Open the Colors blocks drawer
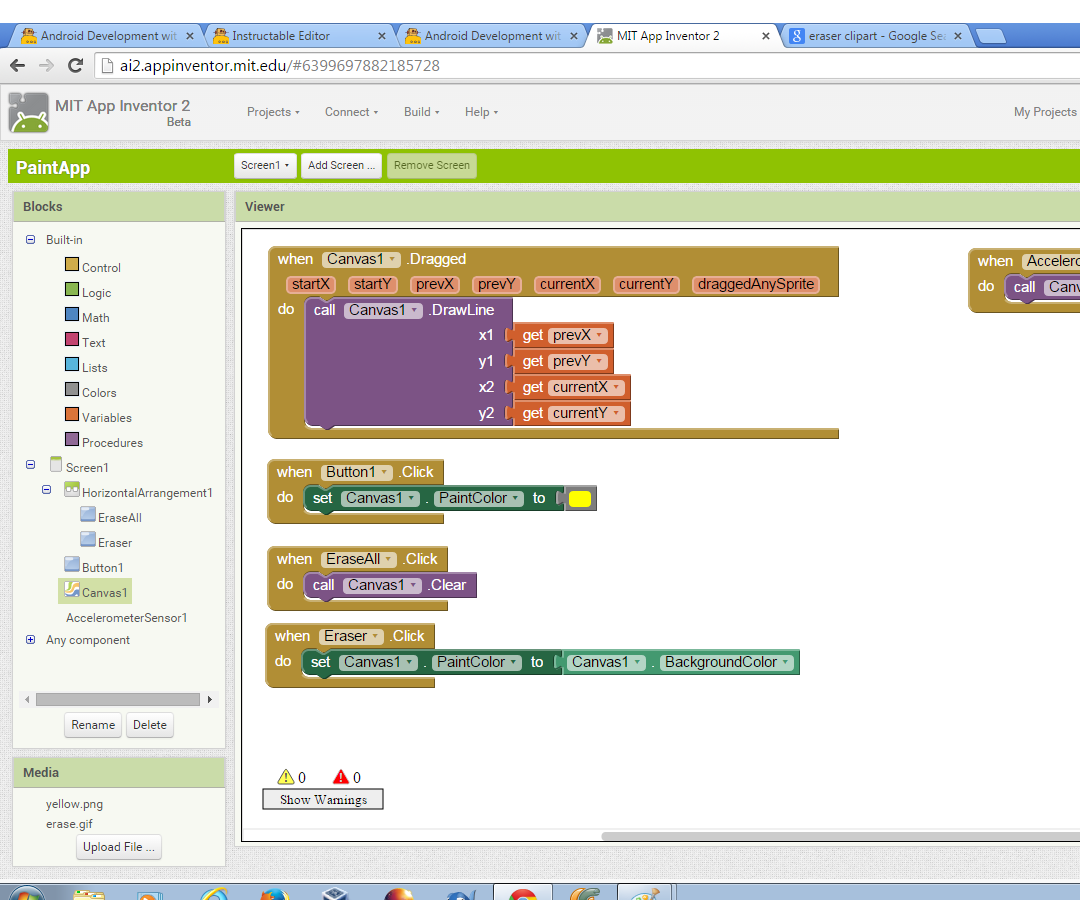The image size is (1080, 900). tap(98, 392)
